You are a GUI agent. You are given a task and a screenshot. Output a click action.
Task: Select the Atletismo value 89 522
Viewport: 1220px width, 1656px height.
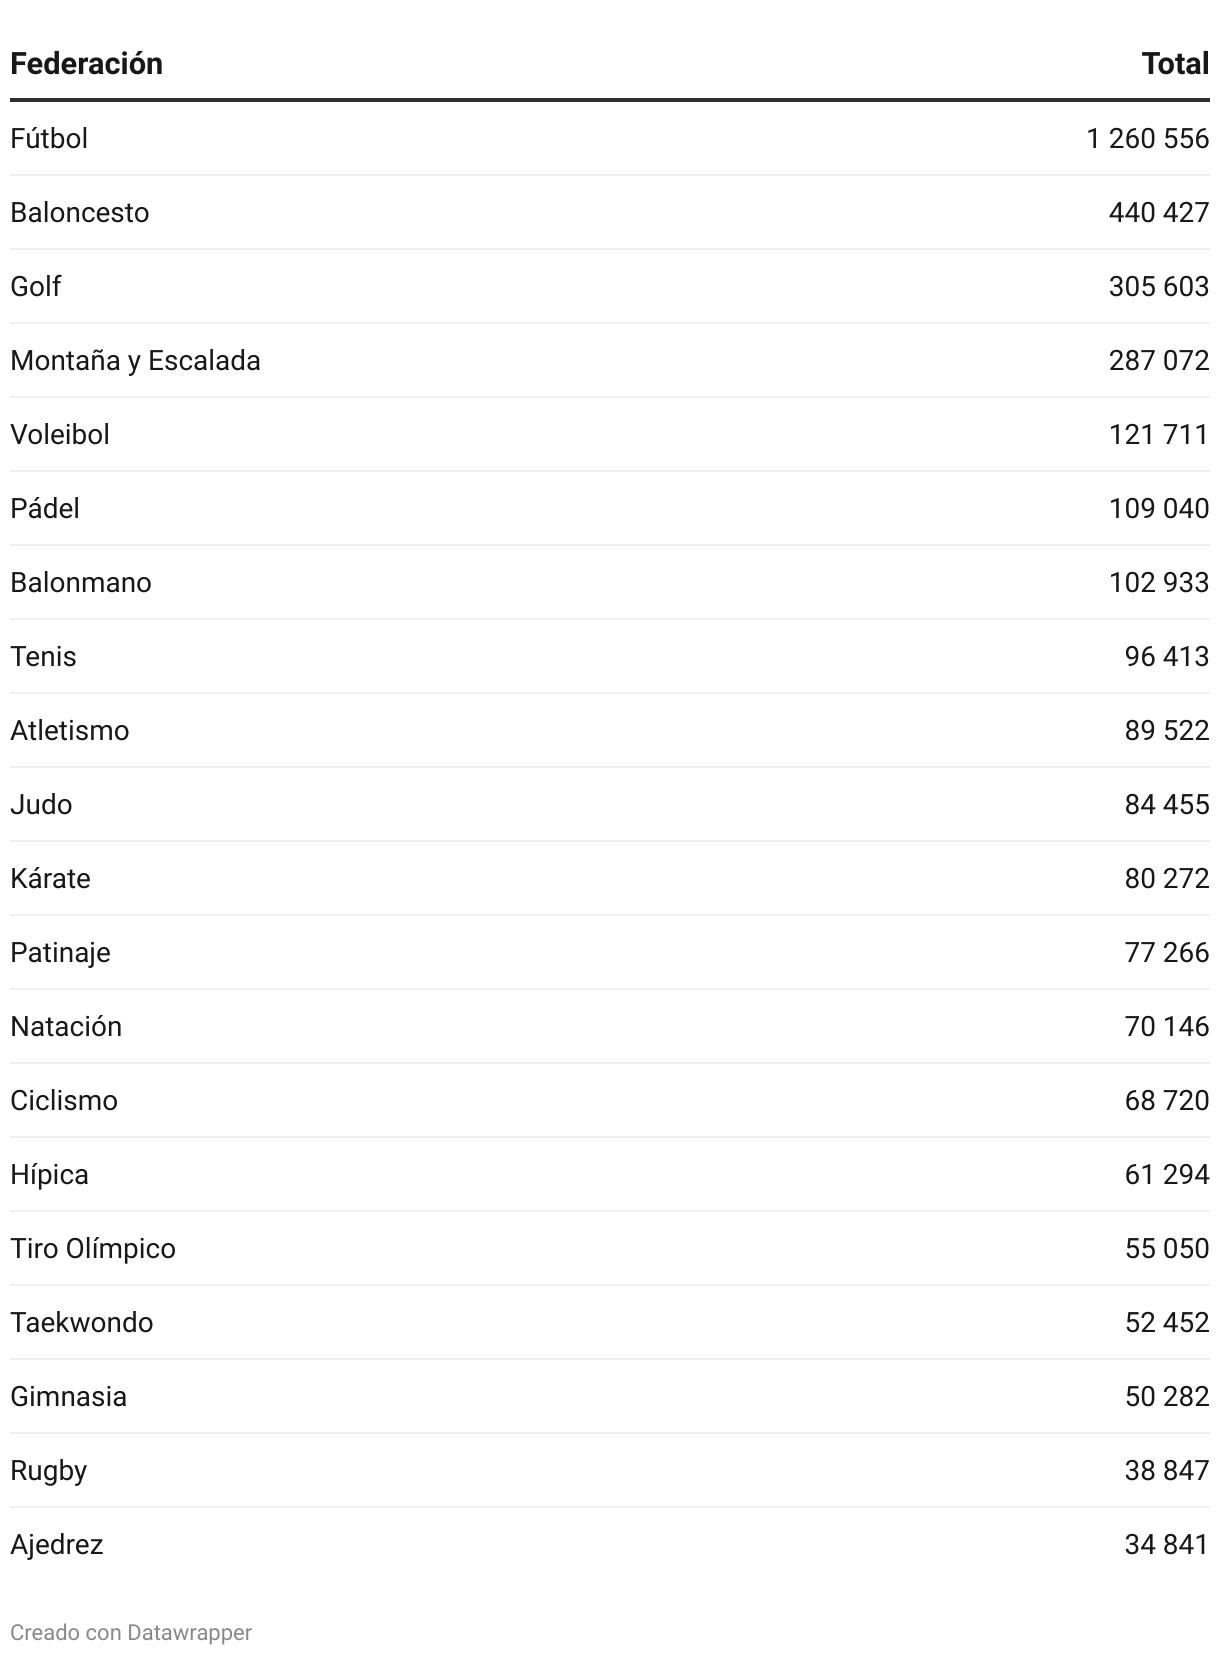tap(1167, 730)
